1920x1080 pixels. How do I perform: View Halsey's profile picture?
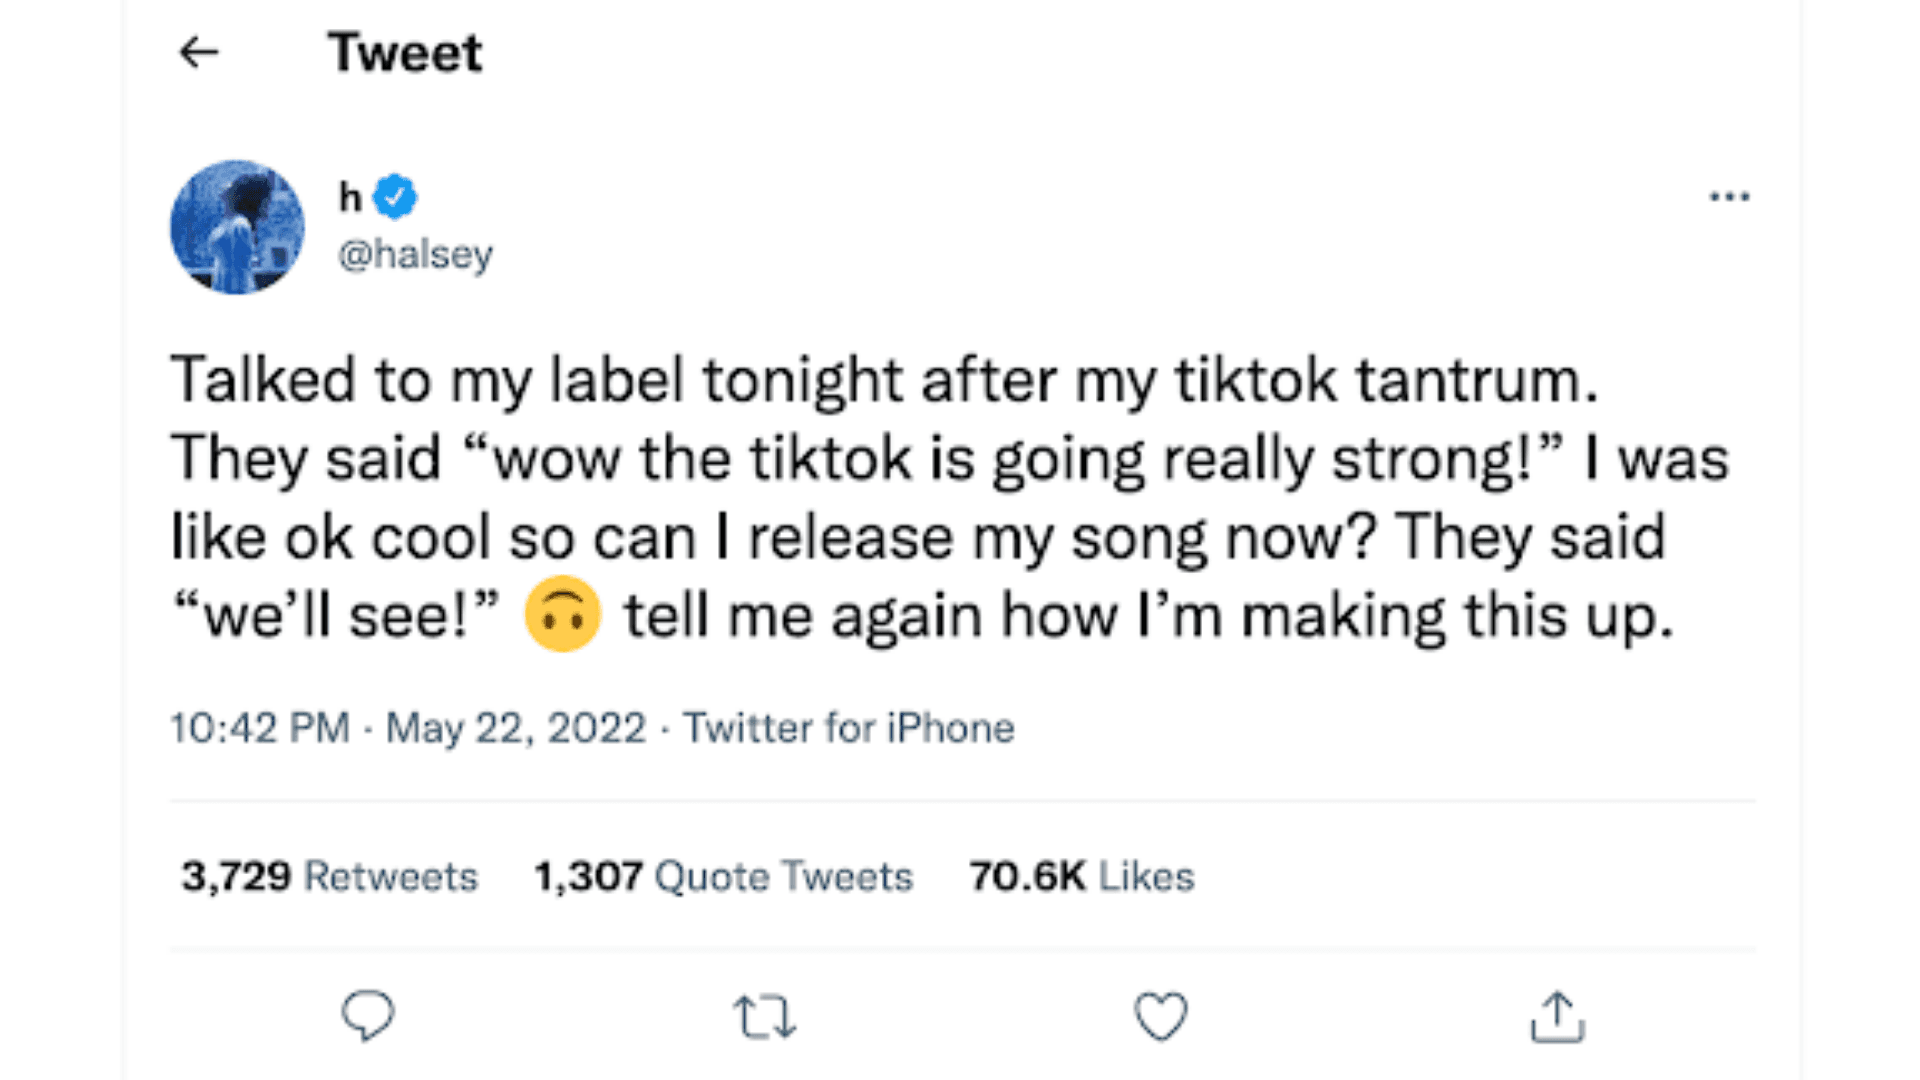coord(237,228)
